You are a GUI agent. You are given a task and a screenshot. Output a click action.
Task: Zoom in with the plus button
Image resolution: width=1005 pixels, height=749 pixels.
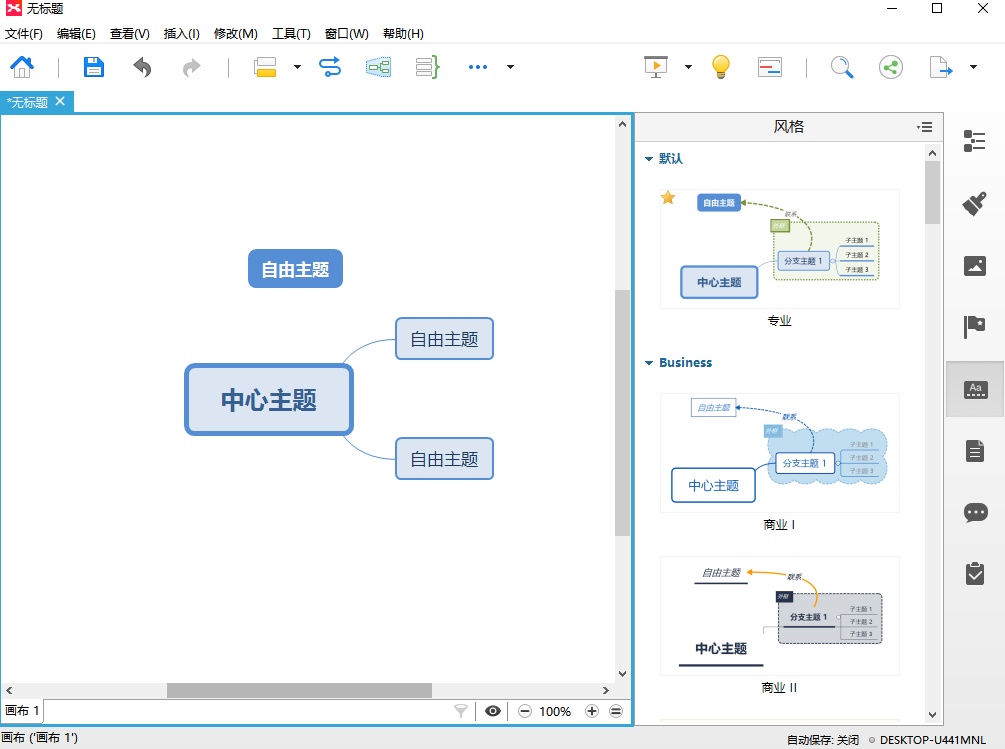click(x=592, y=711)
